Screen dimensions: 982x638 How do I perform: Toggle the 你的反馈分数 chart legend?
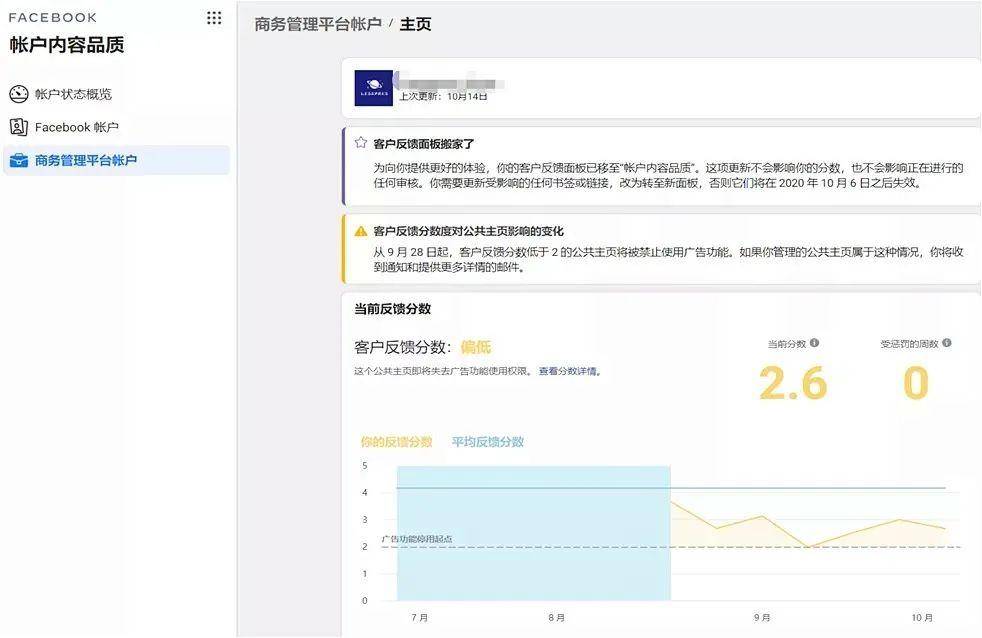[396, 442]
